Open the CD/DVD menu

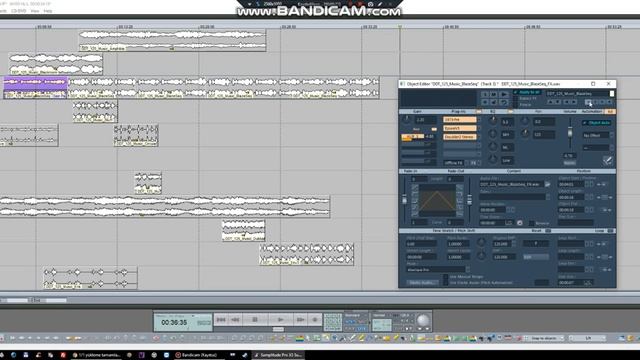pos(19,11)
